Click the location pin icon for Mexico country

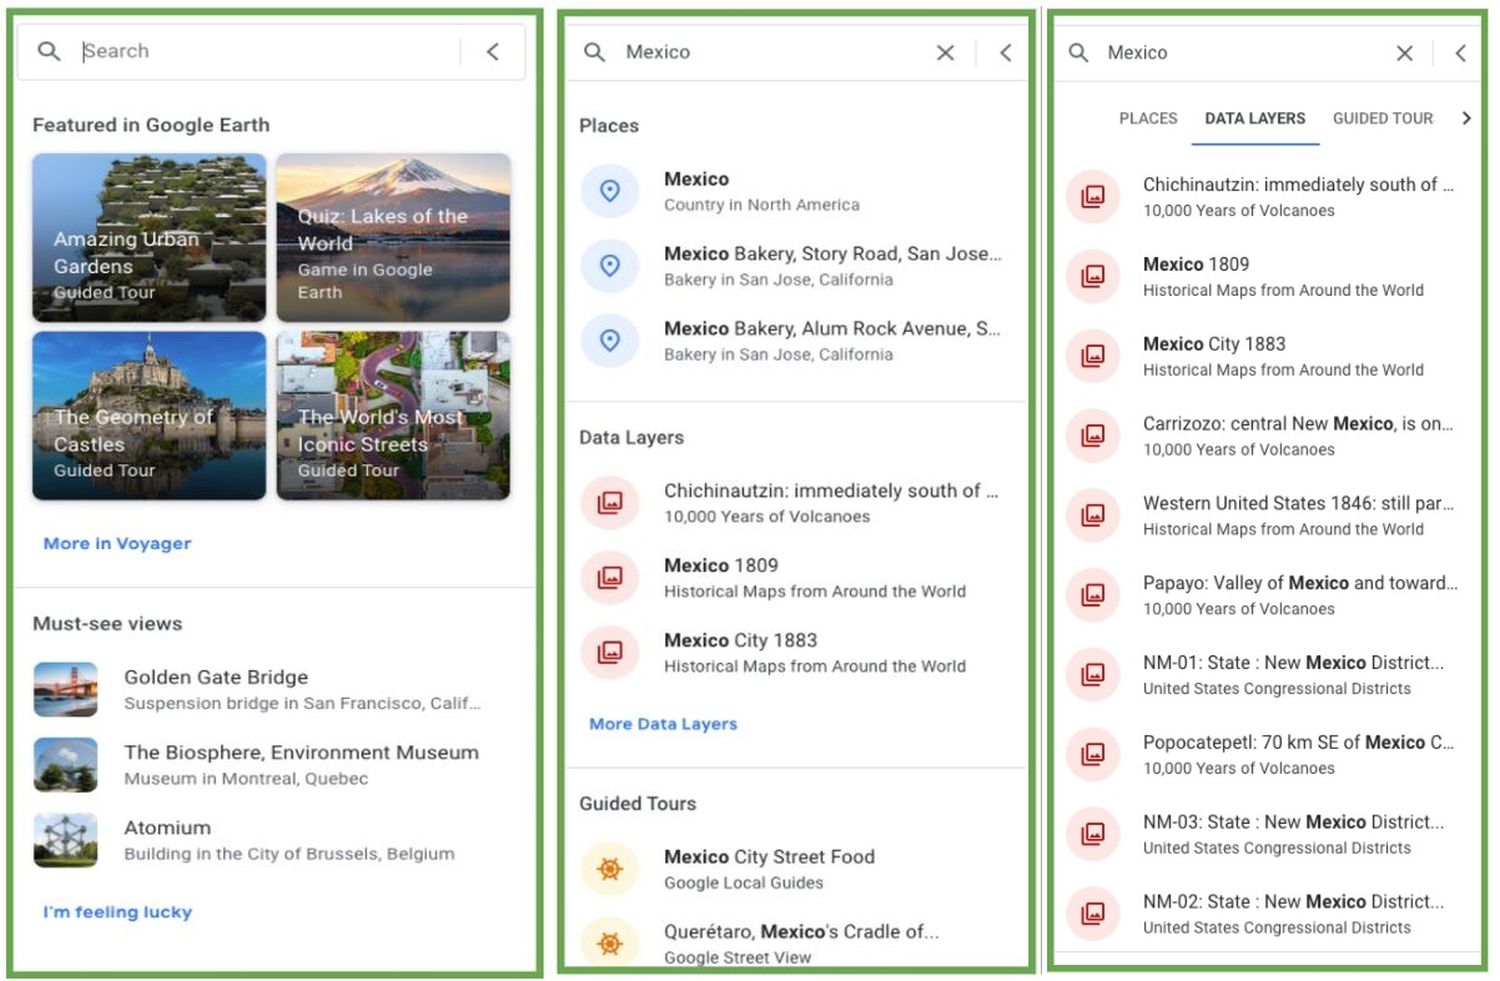click(610, 190)
